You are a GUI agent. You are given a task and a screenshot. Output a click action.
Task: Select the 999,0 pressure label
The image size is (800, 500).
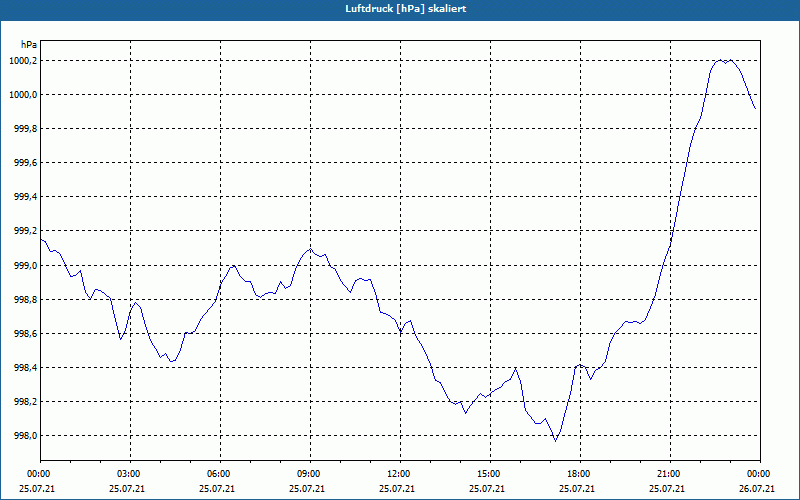[26, 265]
